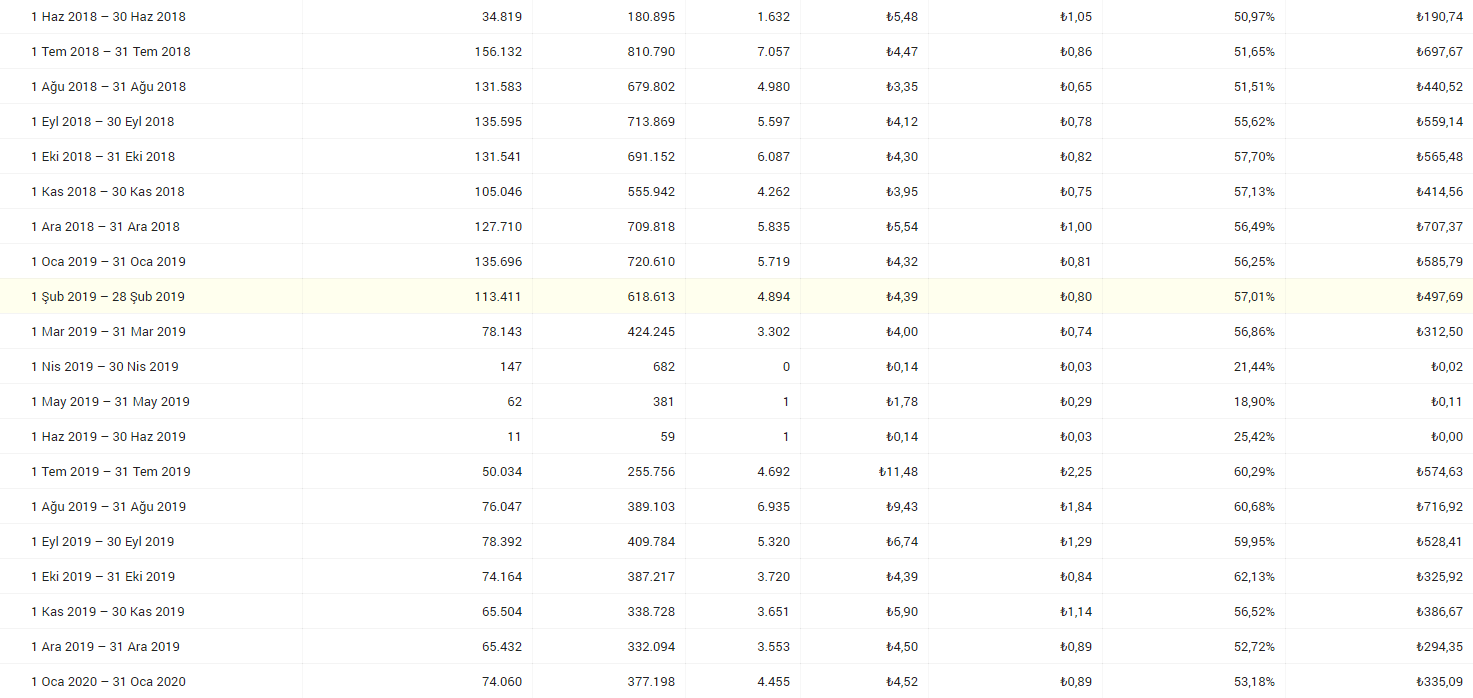Click the 62,13% cell for Eki 2019
Viewport: 1473px width, 698px height.
click(x=1254, y=577)
